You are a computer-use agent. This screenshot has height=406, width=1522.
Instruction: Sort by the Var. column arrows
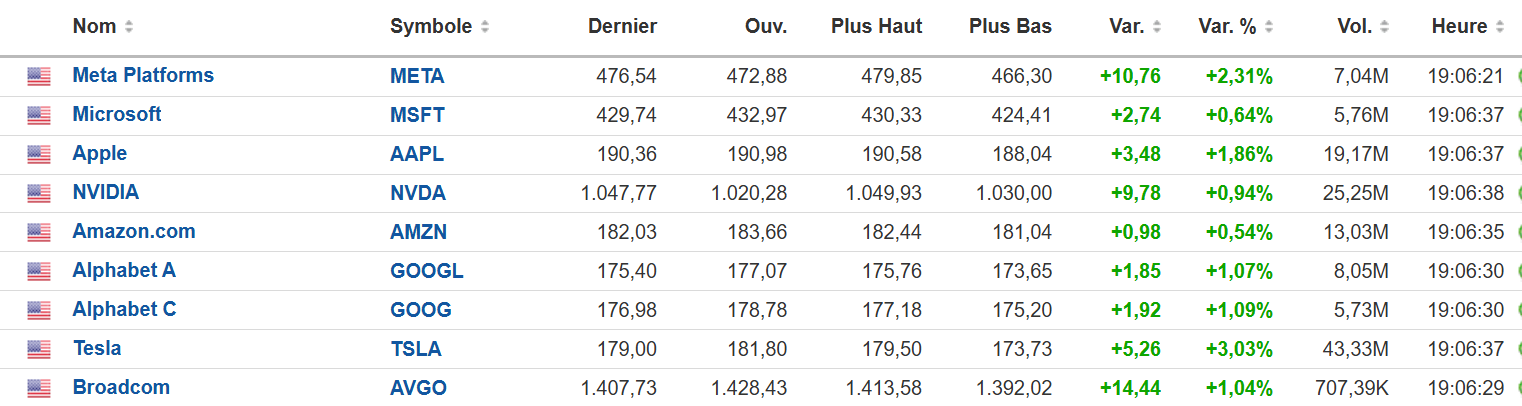click(x=1157, y=27)
